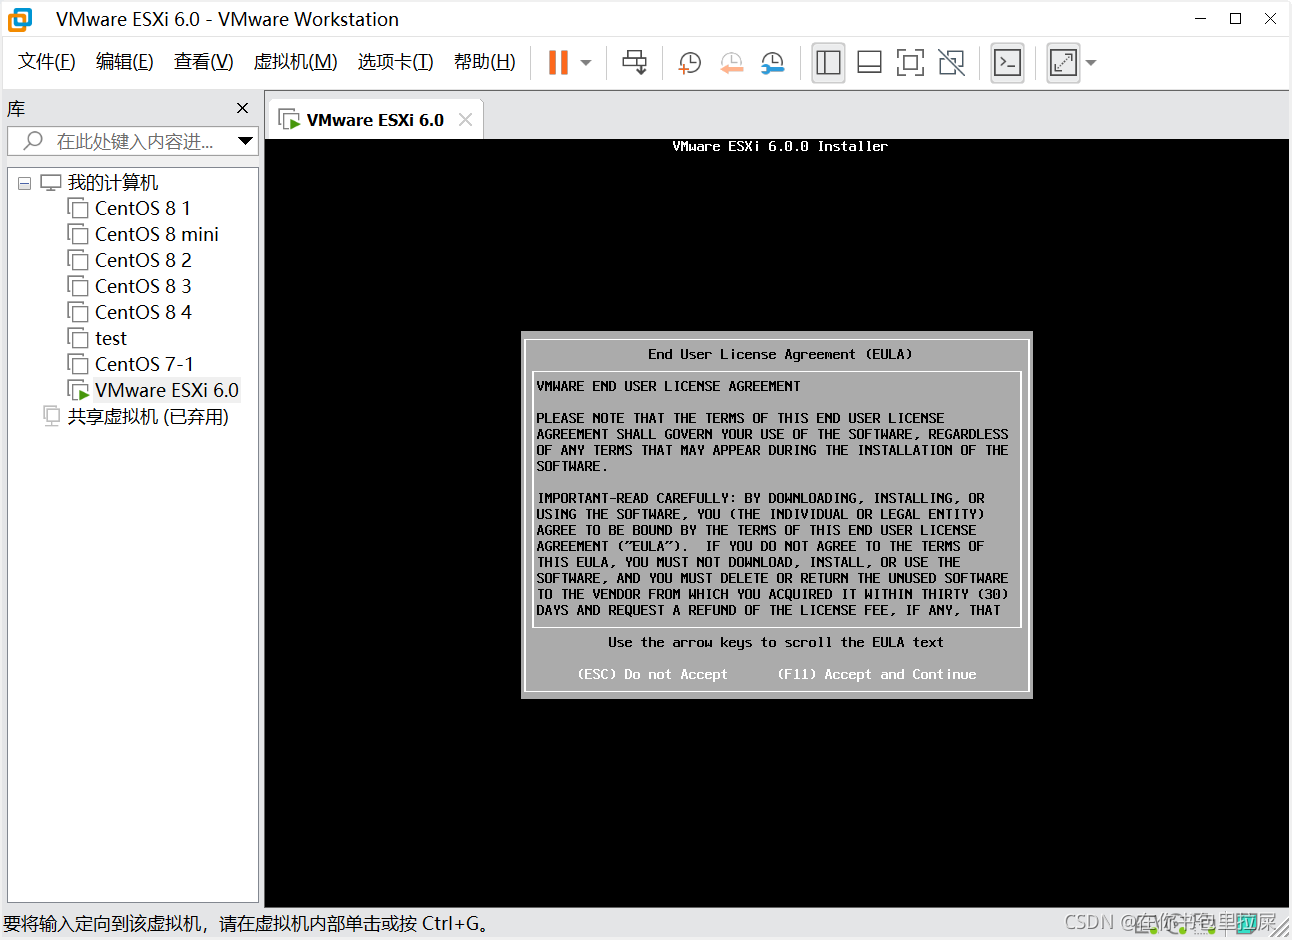
Task: Open the power options dropdown arrow
Action: pyautogui.click(x=586, y=63)
